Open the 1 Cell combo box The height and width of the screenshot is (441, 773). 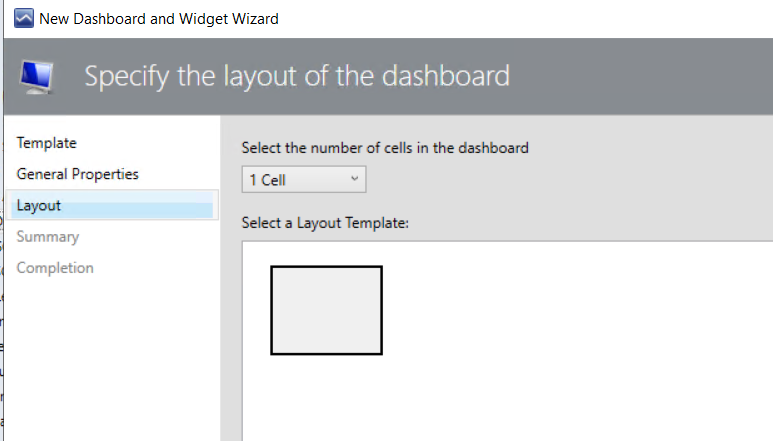click(304, 179)
